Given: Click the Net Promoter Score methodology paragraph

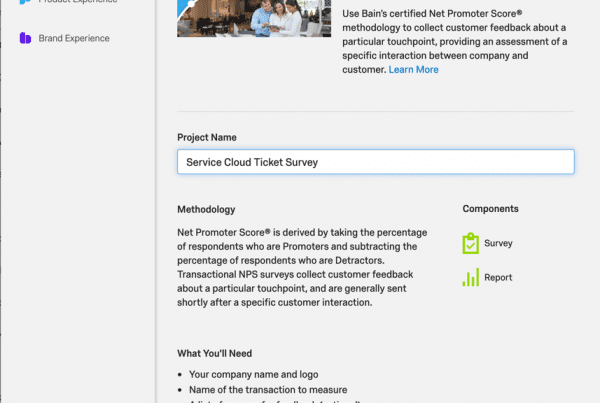Looking at the screenshot, I should (x=302, y=267).
